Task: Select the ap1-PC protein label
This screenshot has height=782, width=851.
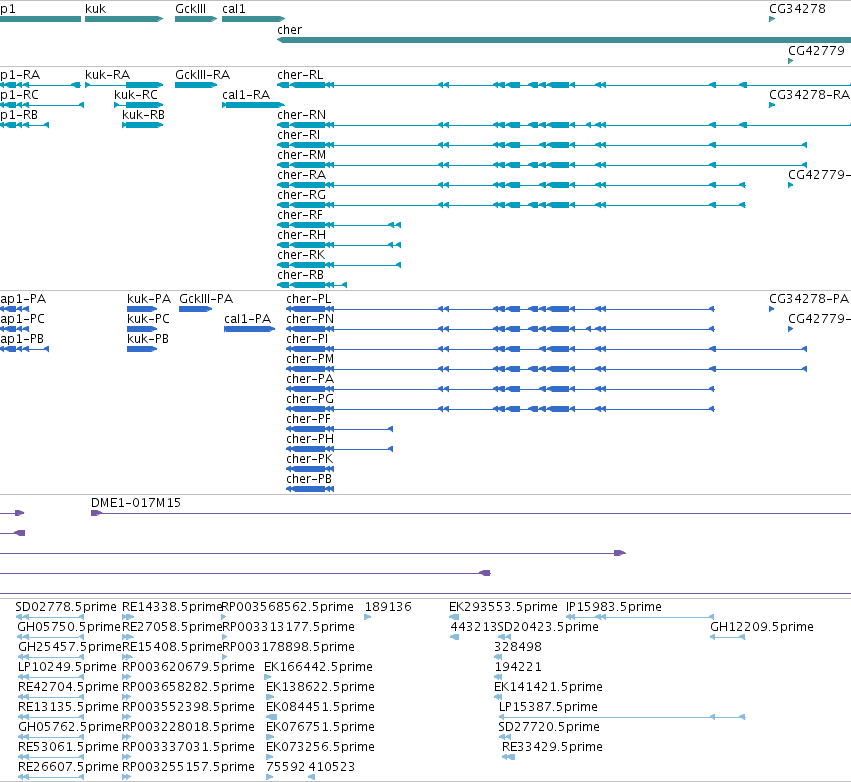Action: pos(22,319)
